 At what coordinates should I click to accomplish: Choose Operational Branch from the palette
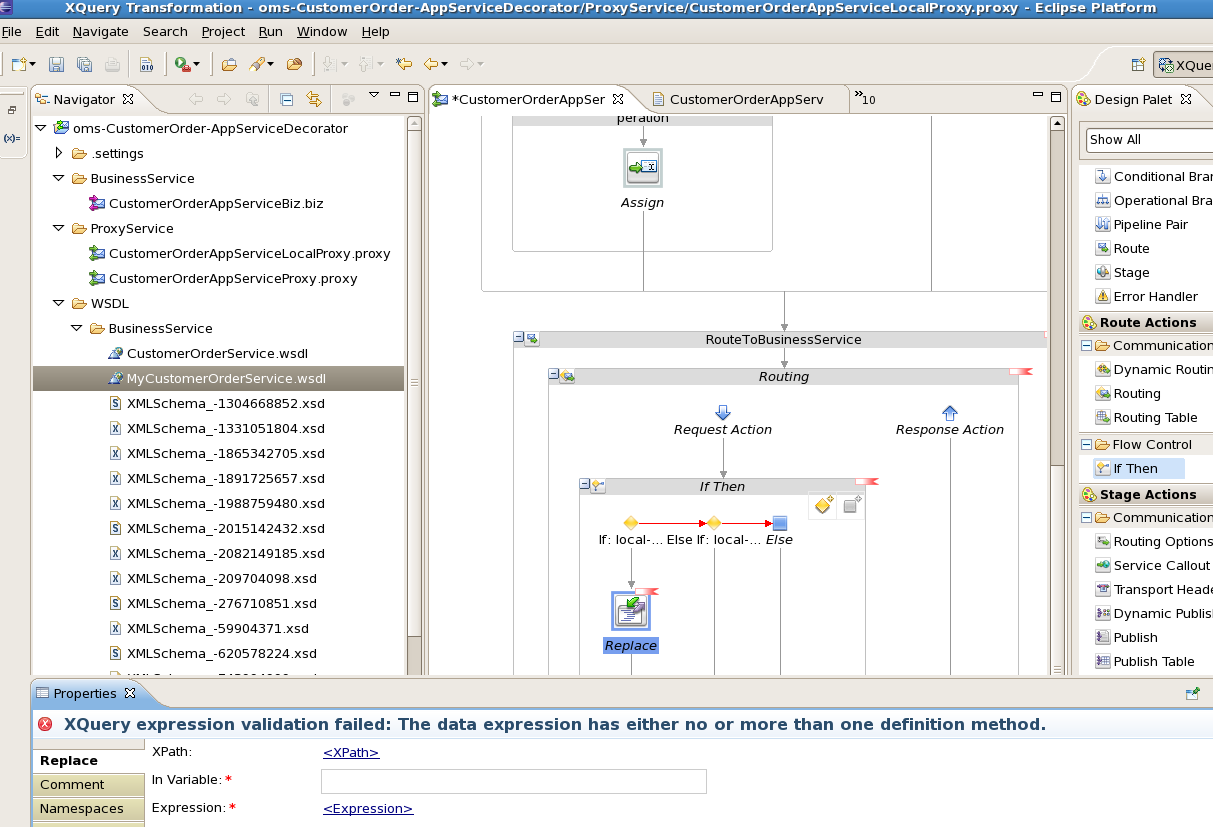[1153, 200]
